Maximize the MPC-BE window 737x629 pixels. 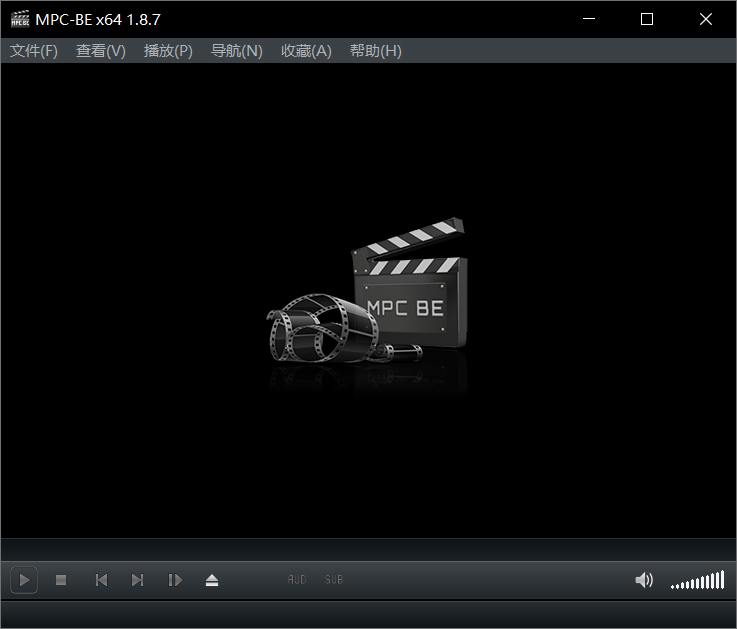click(647, 19)
